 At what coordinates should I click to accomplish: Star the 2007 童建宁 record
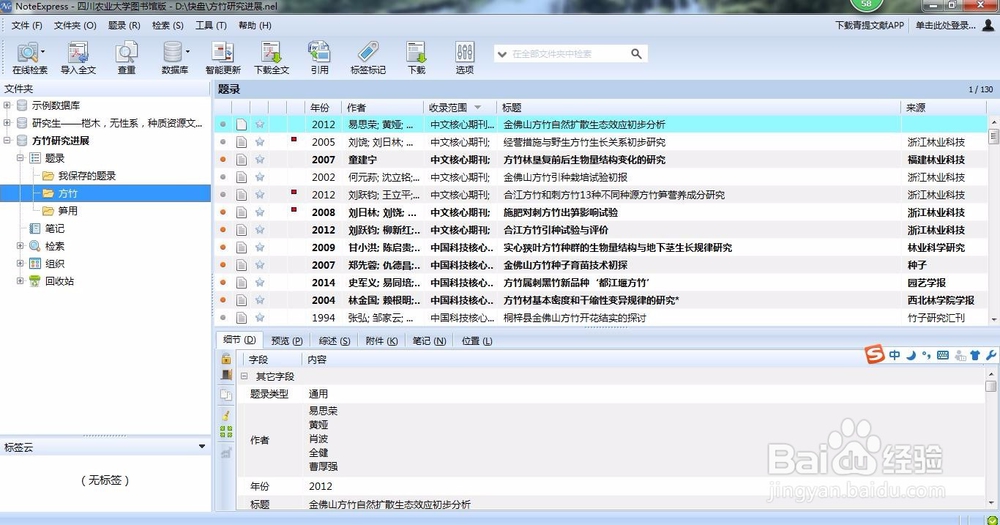click(x=260, y=159)
